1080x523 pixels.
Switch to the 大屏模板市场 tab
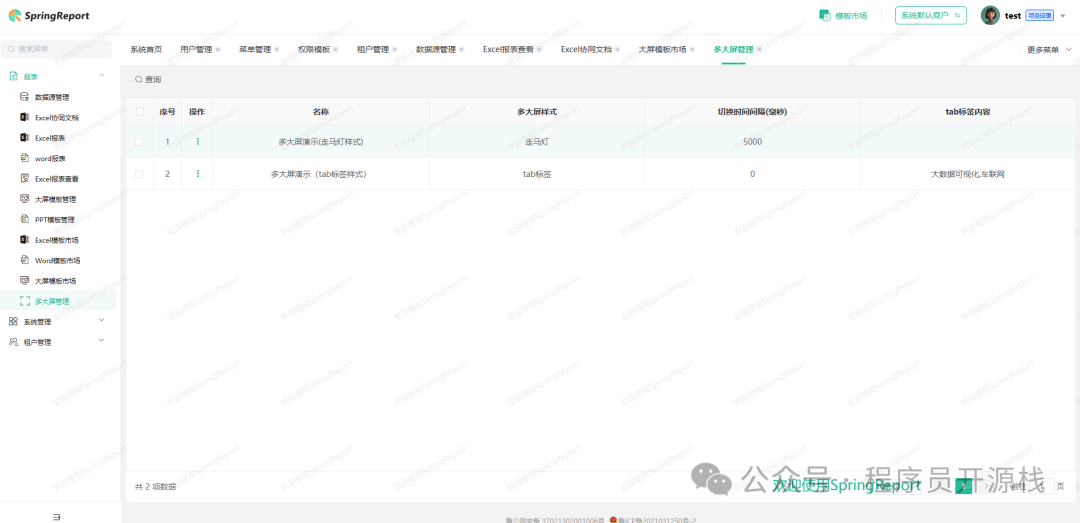(663, 50)
